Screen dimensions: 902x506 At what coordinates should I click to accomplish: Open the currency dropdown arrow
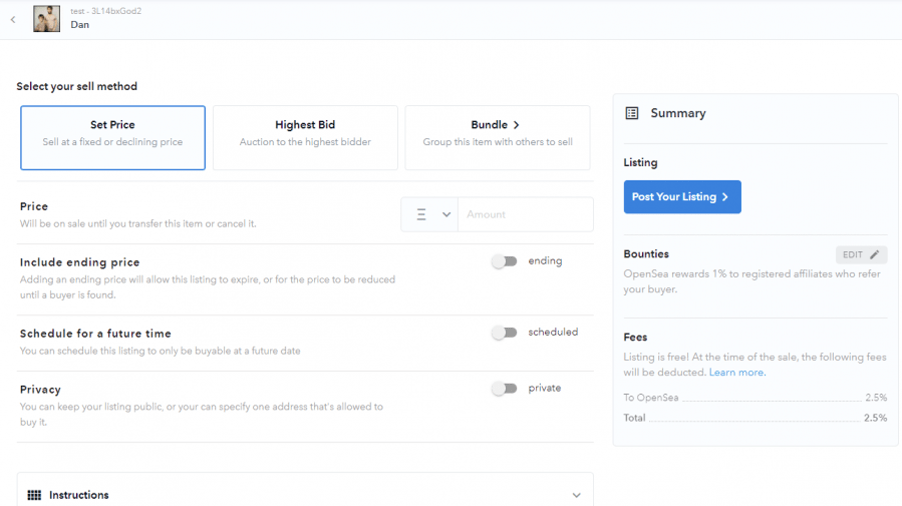coord(446,214)
